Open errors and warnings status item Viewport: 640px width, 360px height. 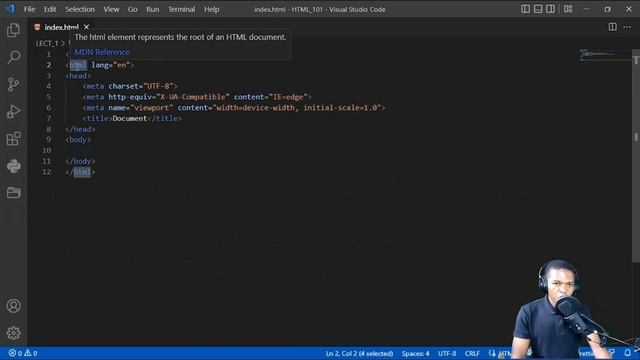(x=23, y=353)
